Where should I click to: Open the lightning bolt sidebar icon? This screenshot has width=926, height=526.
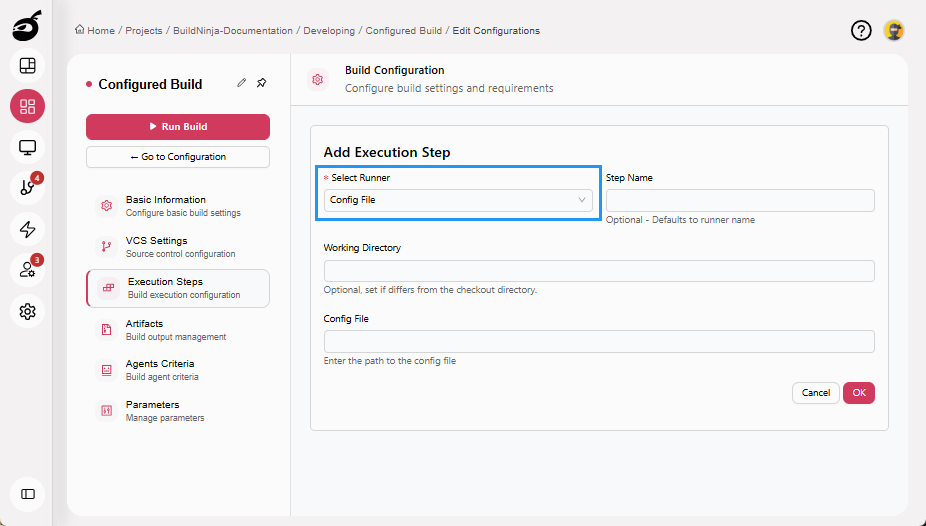coord(27,229)
